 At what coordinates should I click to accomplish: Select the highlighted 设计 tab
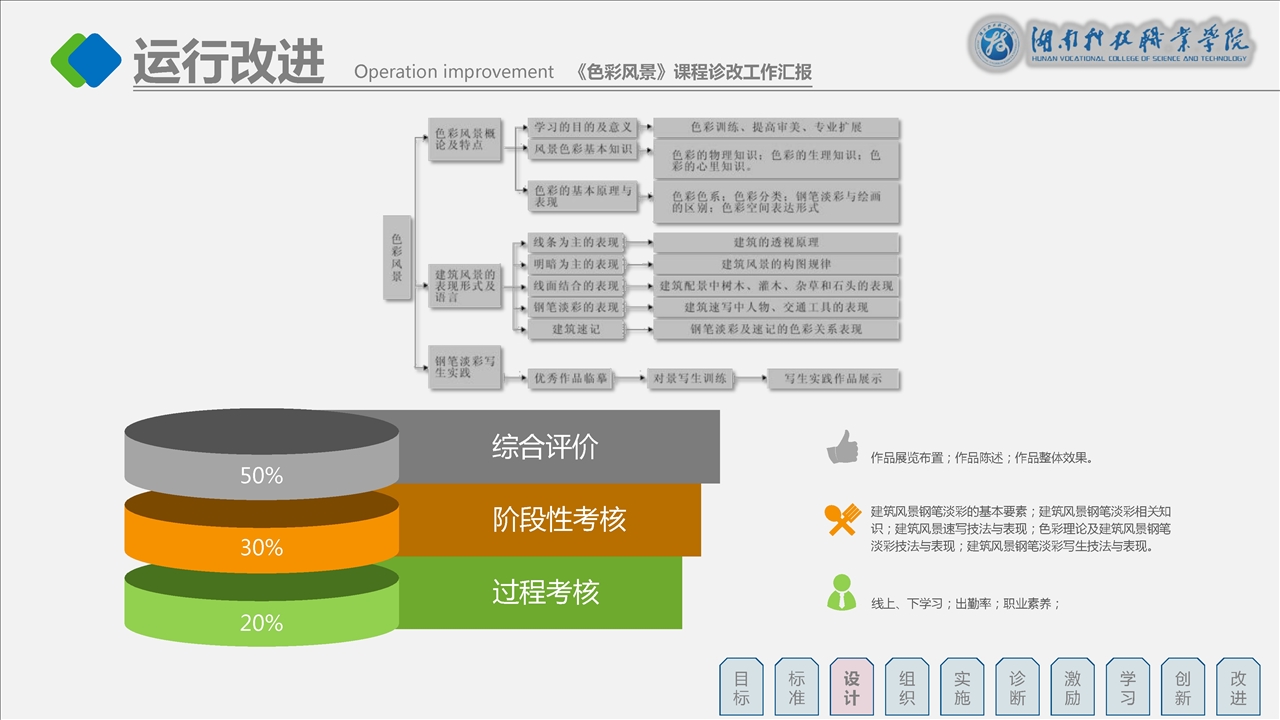point(851,687)
